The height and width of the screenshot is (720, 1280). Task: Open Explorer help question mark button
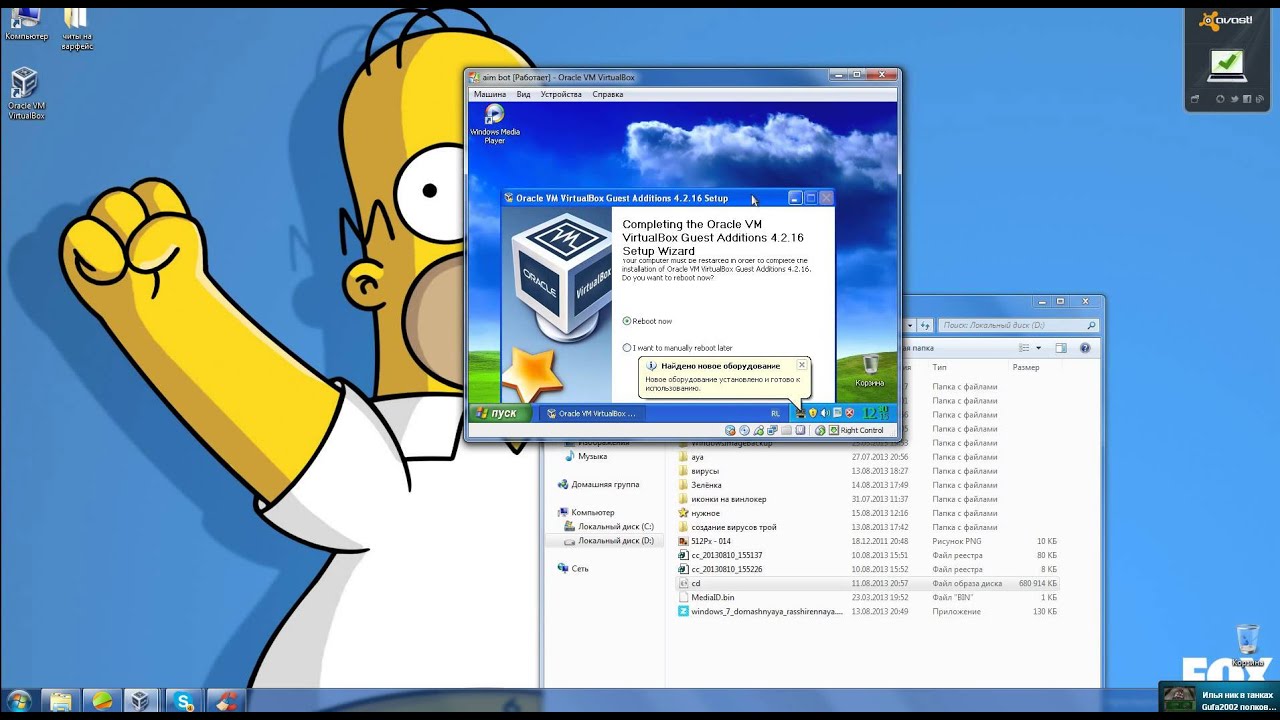[x=1085, y=348]
